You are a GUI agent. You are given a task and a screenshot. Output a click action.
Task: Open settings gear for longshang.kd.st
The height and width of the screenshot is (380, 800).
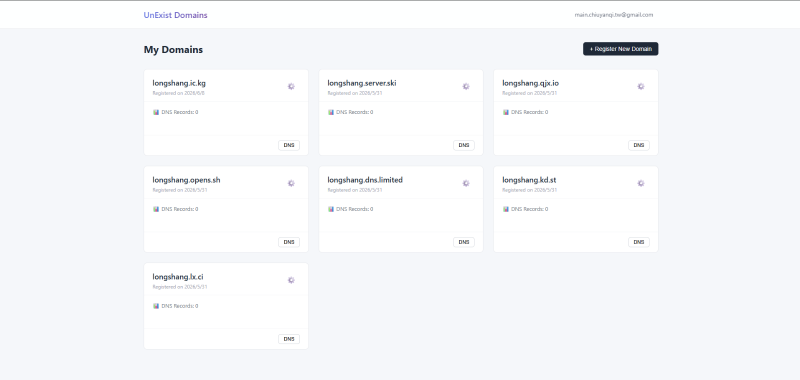pyautogui.click(x=641, y=183)
